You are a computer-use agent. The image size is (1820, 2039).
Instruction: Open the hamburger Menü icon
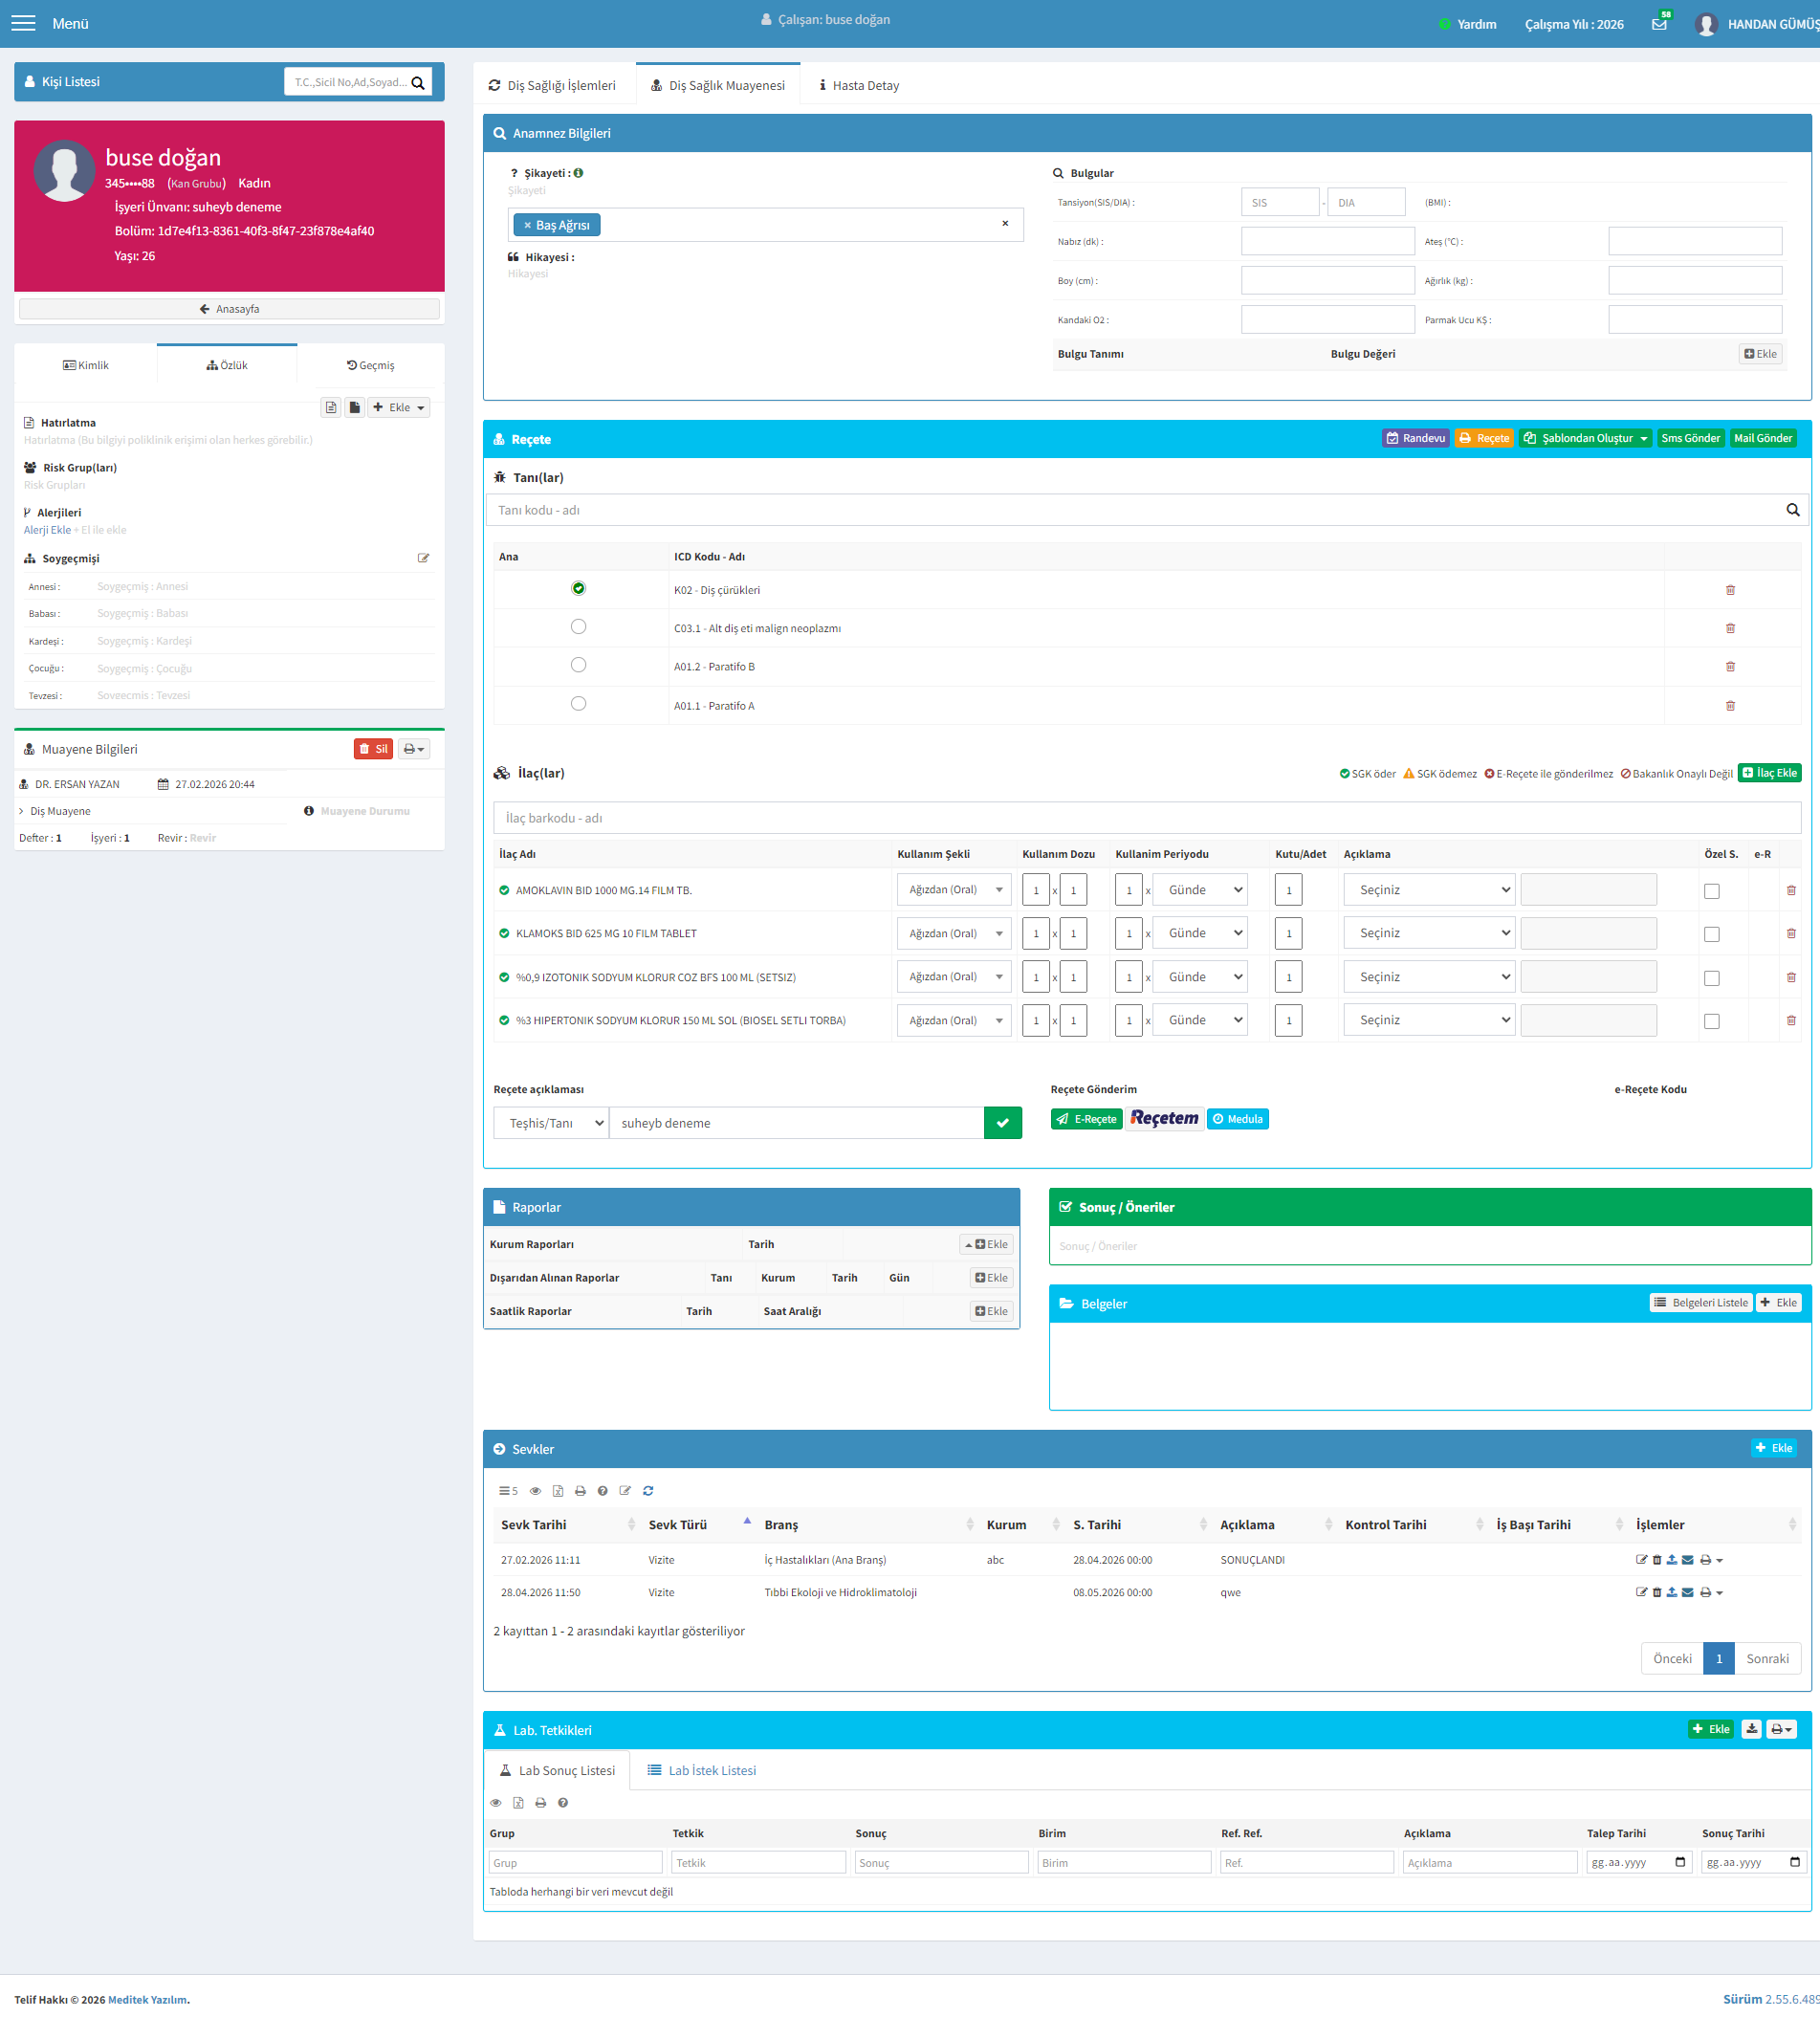(x=23, y=23)
